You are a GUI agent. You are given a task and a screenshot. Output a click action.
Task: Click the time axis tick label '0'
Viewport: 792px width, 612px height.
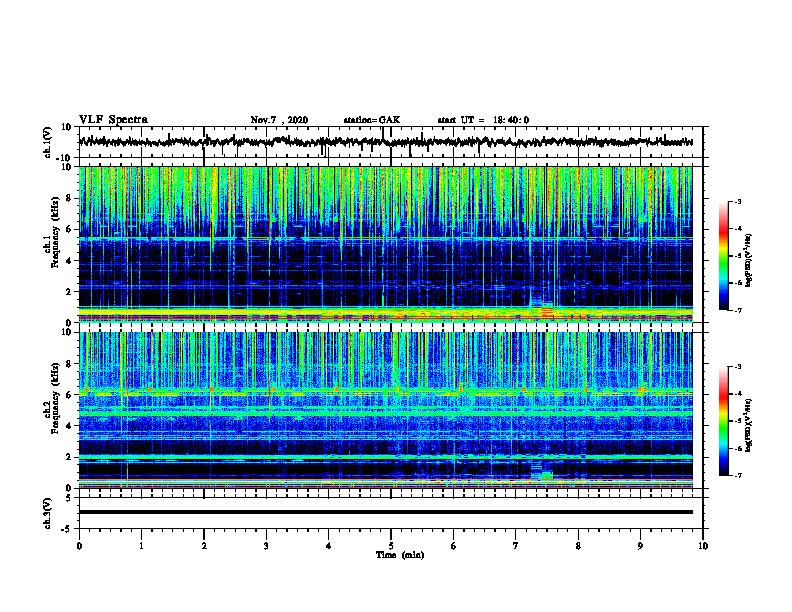pyautogui.click(x=79, y=546)
